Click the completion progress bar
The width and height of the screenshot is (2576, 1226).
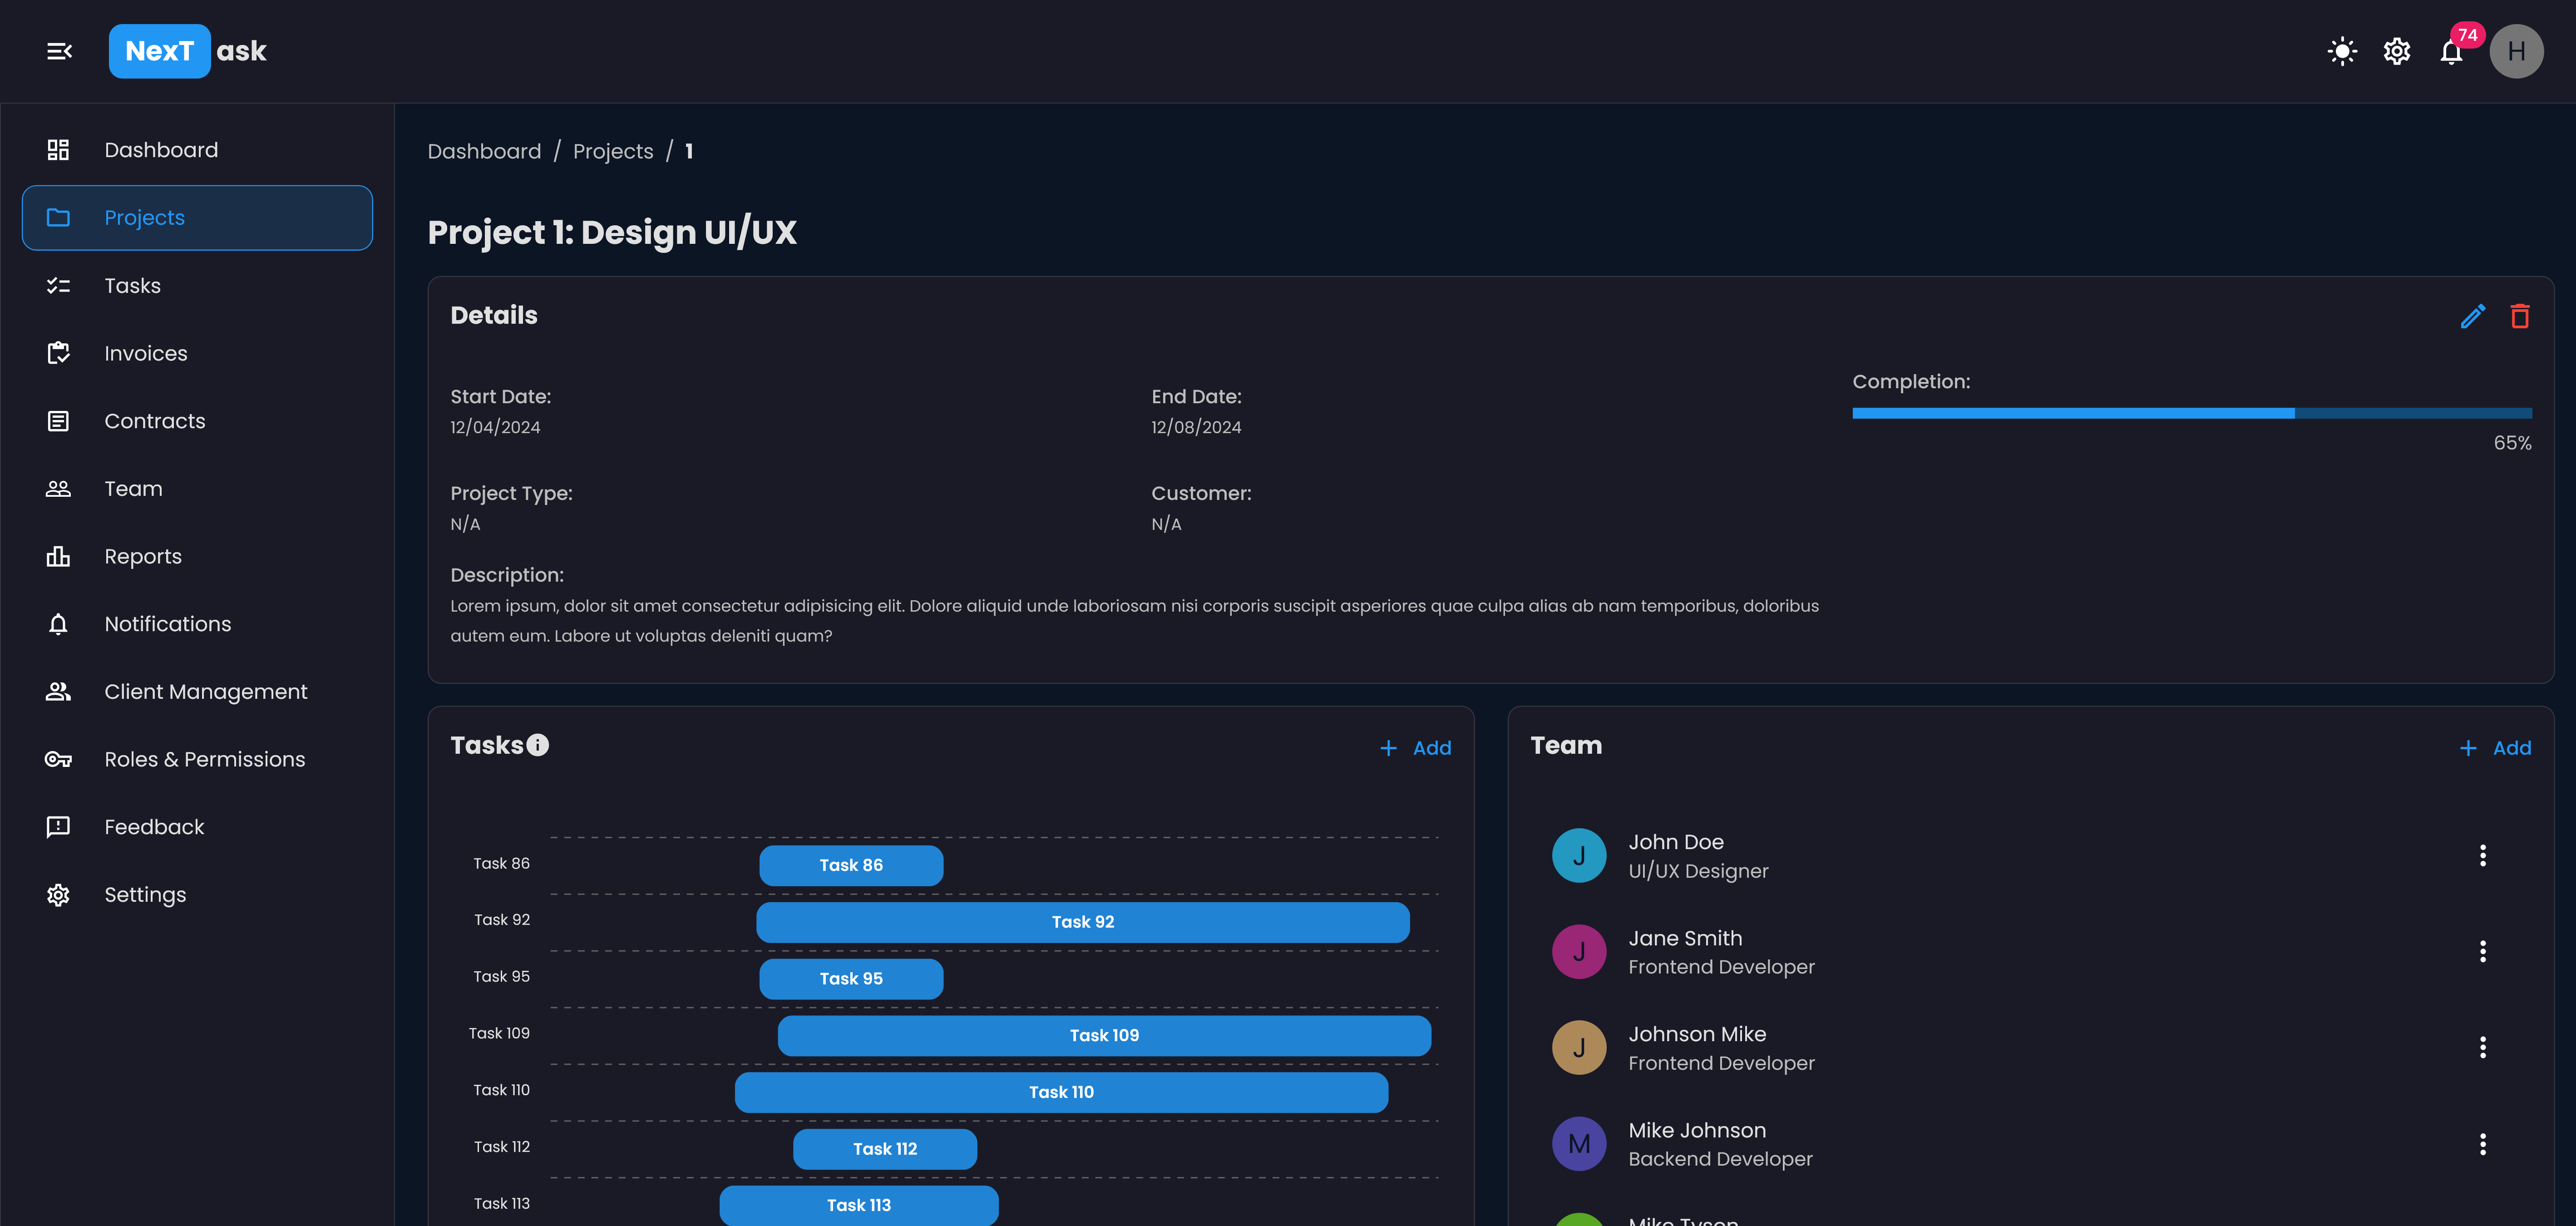[2191, 413]
